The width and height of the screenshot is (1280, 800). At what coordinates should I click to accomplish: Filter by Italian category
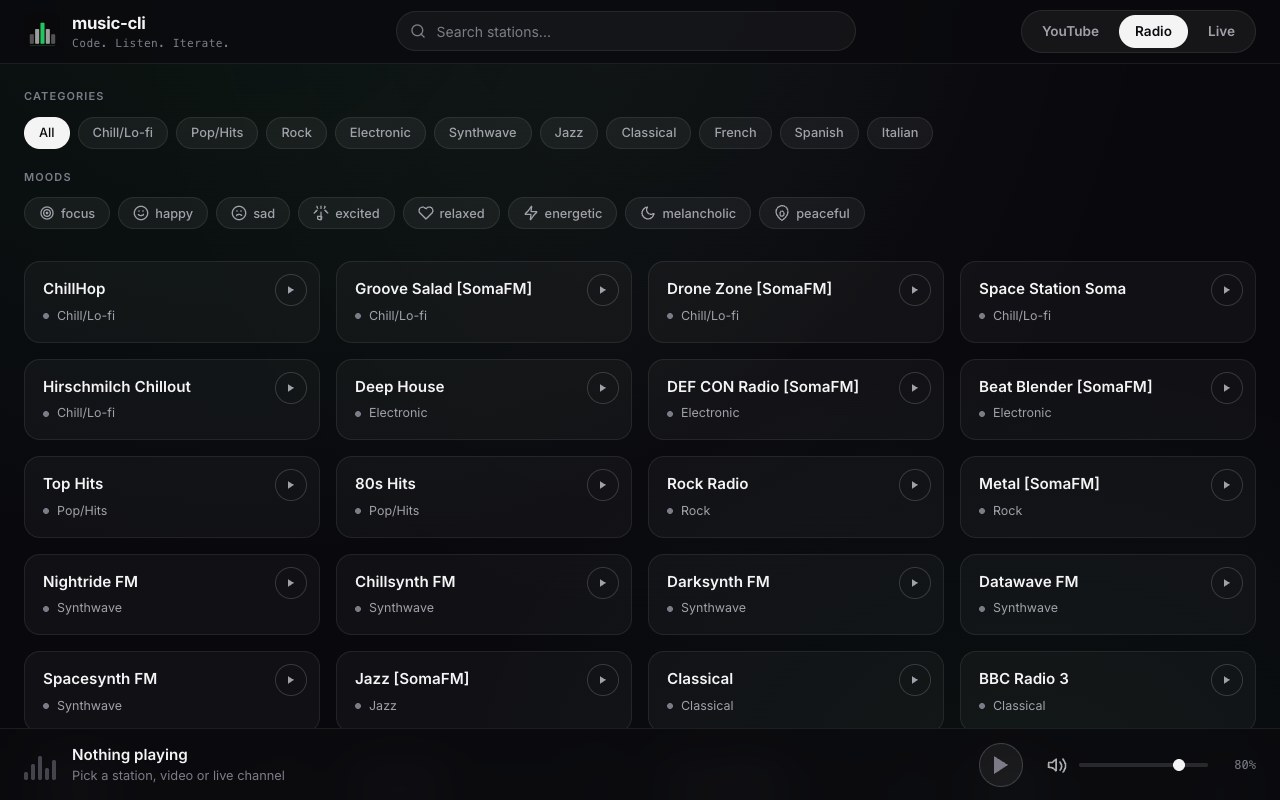tap(900, 133)
